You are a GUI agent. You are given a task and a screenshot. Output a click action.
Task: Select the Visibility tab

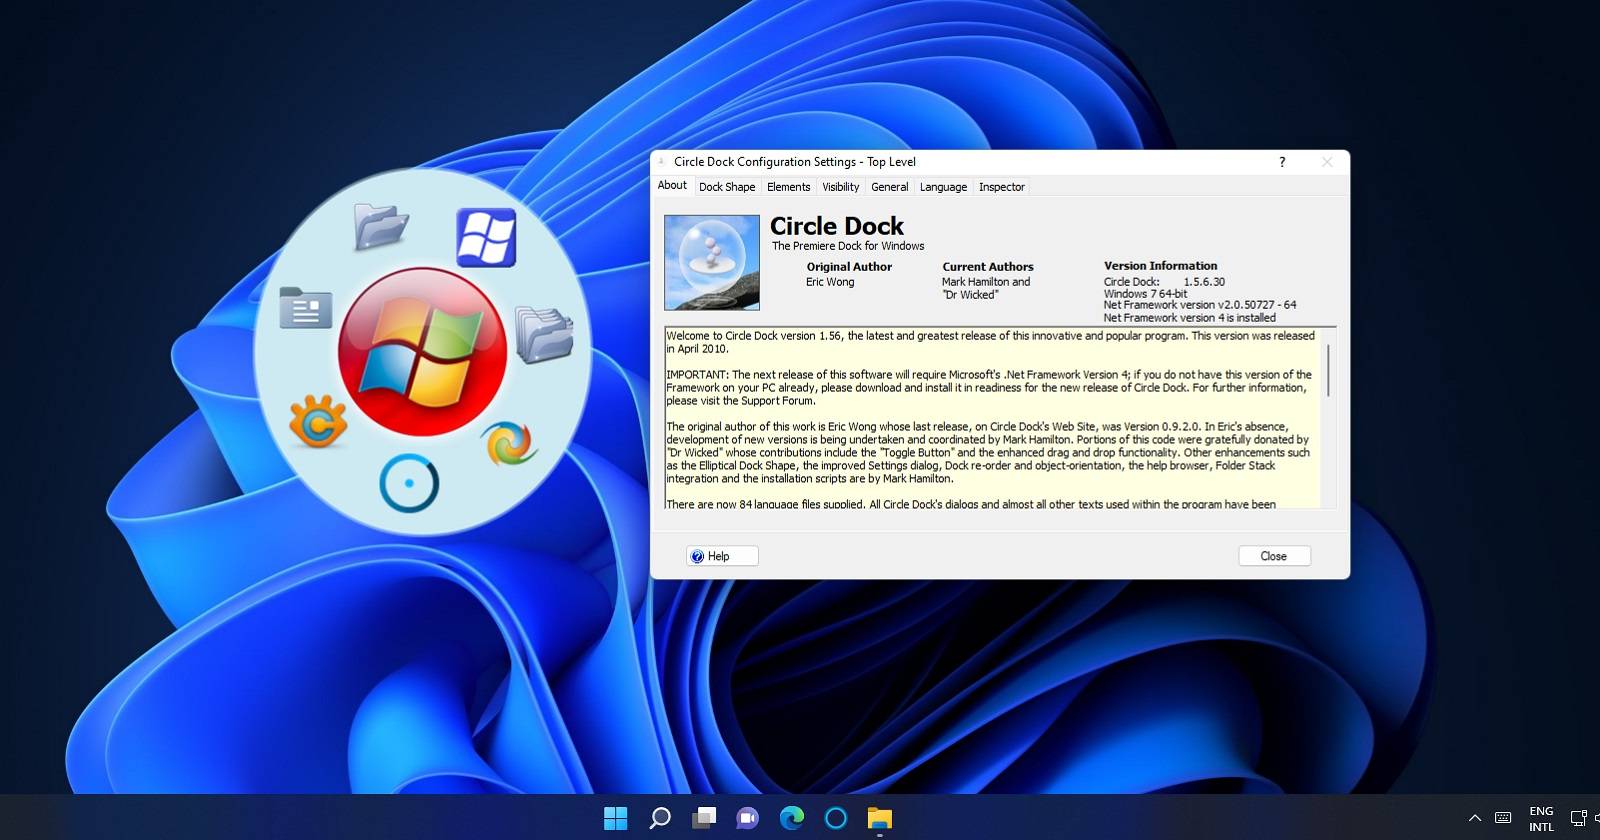point(840,187)
